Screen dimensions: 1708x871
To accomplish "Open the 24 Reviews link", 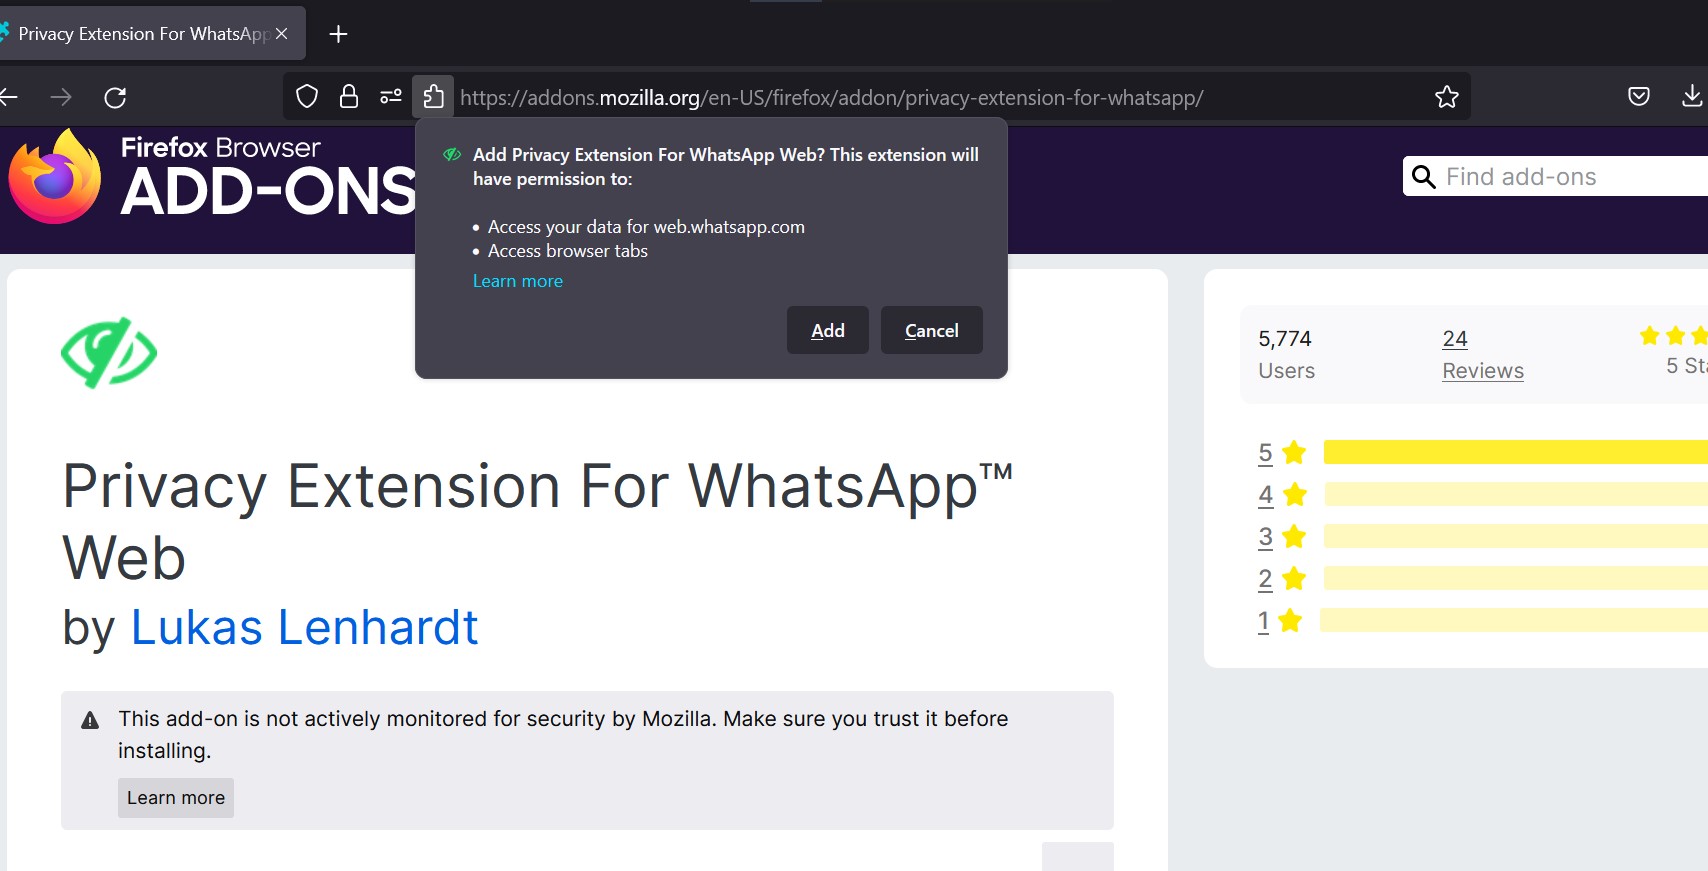I will coord(1483,354).
